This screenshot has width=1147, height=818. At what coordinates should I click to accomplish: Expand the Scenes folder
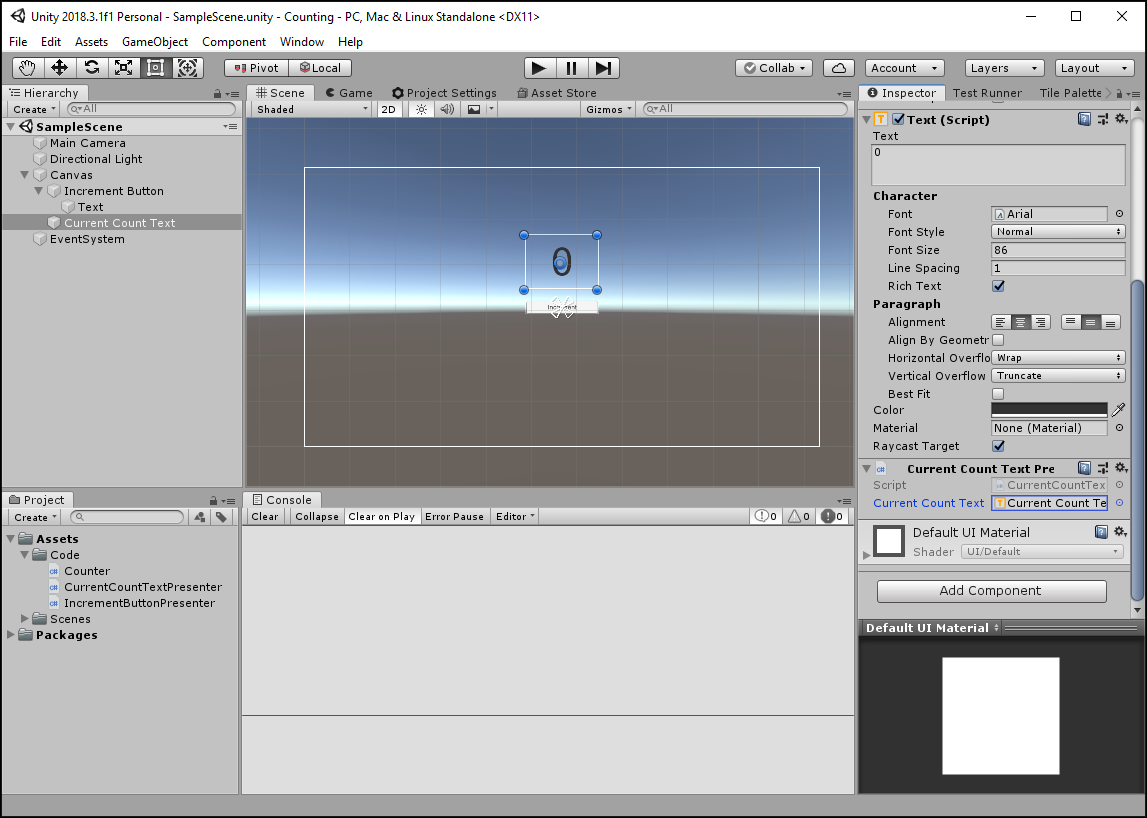pos(24,619)
